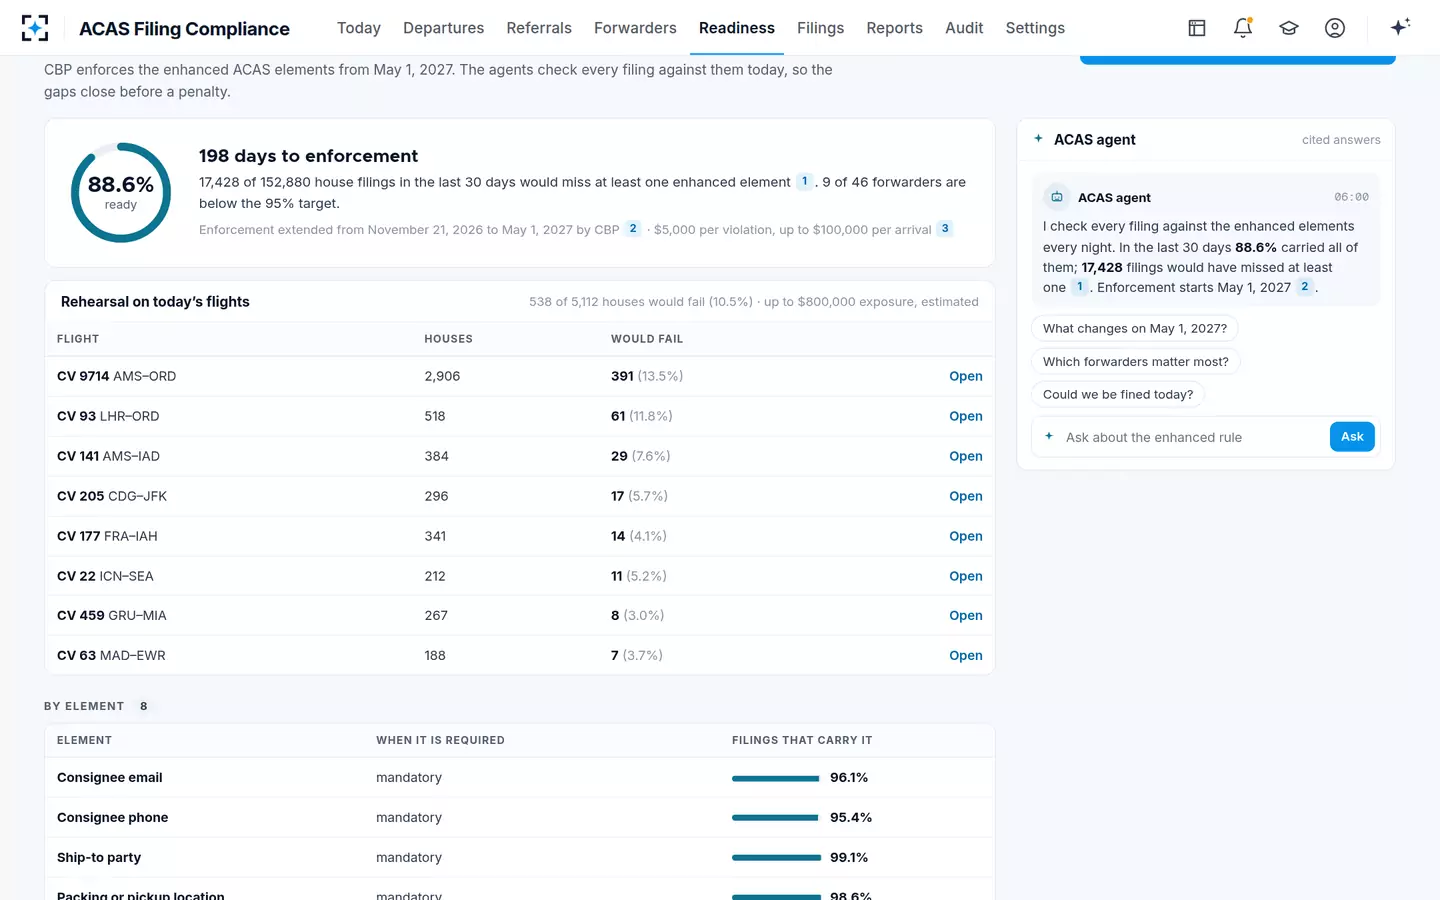Open the sparkle AI assistant icon

(x=1400, y=27)
